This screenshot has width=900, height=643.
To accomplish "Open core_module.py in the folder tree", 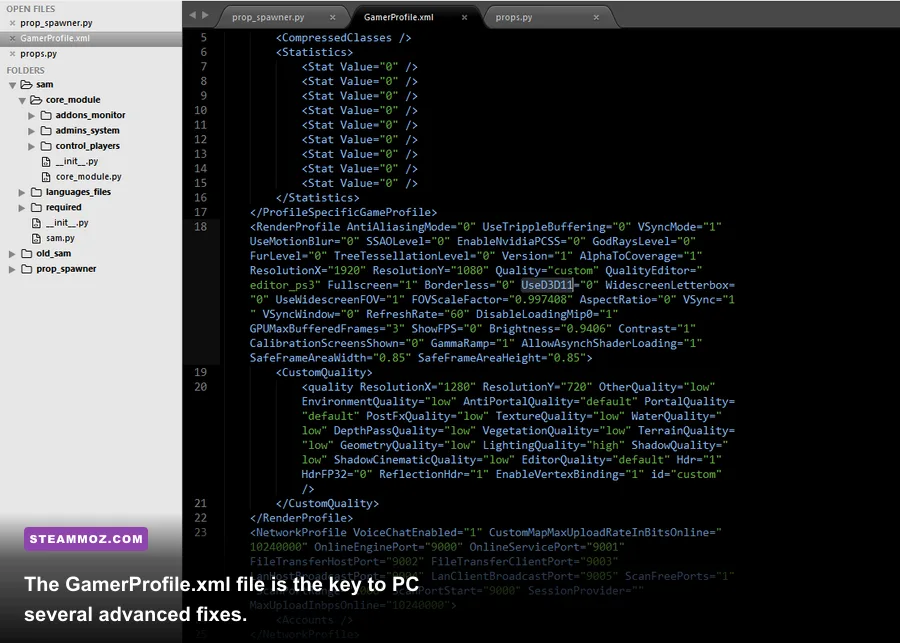I will (88, 177).
